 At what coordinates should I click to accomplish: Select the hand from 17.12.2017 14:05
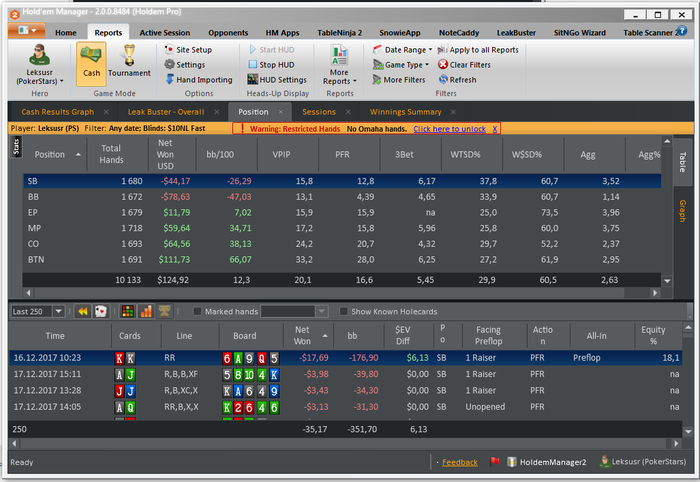click(x=346, y=407)
